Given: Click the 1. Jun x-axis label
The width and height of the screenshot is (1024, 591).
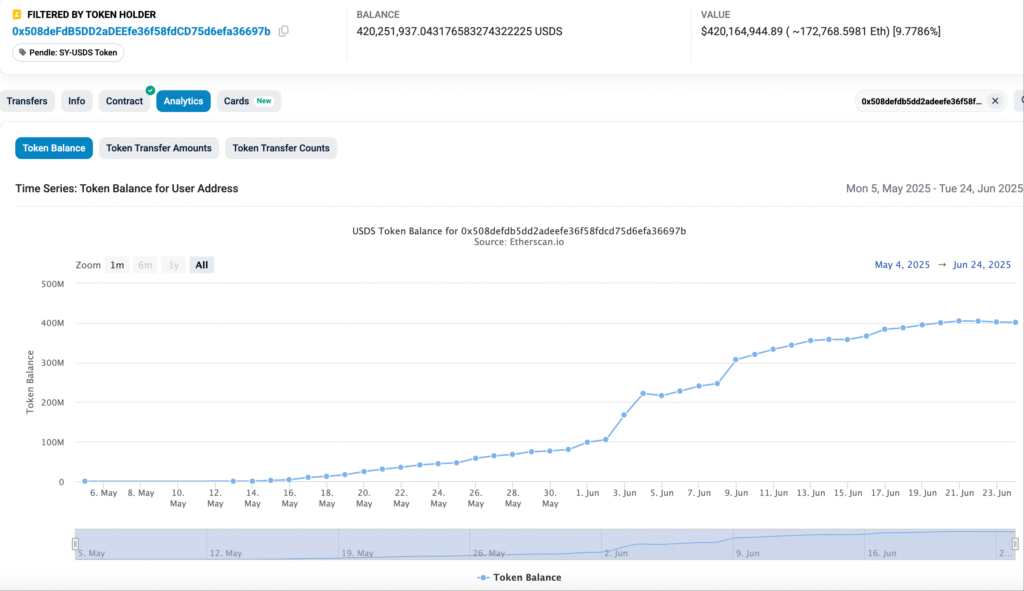Looking at the screenshot, I should point(587,493).
